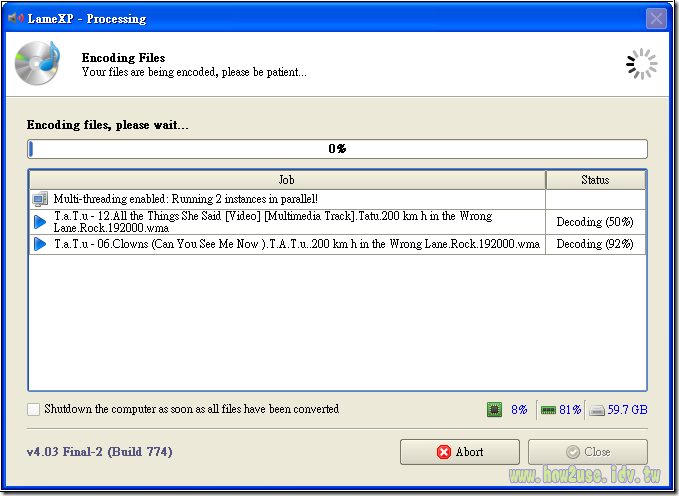Click the 'Decoding (92%)' status cell

595,244
